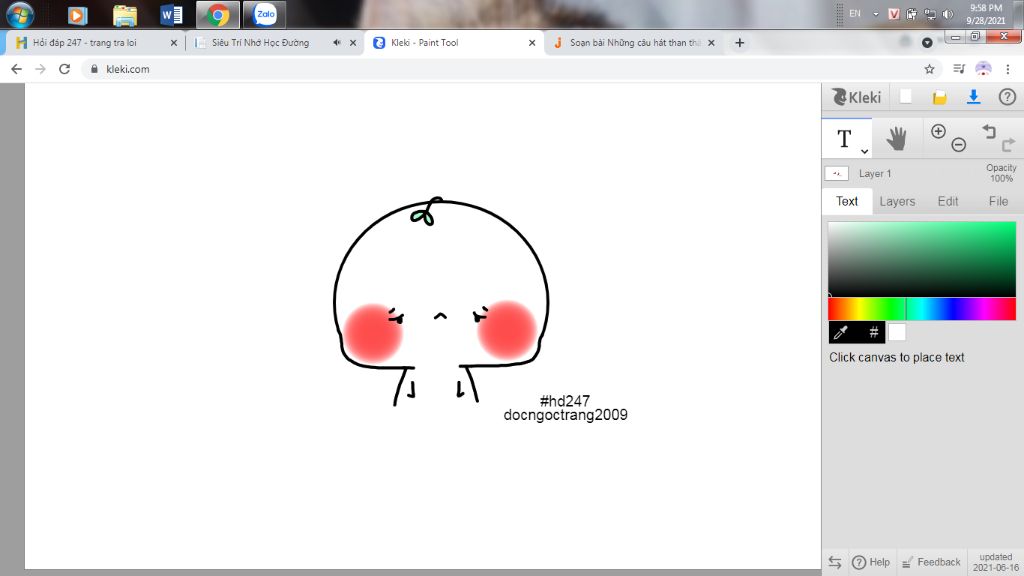This screenshot has height=576, width=1024.
Task: Switch to the File panel tab
Action: pos(998,201)
